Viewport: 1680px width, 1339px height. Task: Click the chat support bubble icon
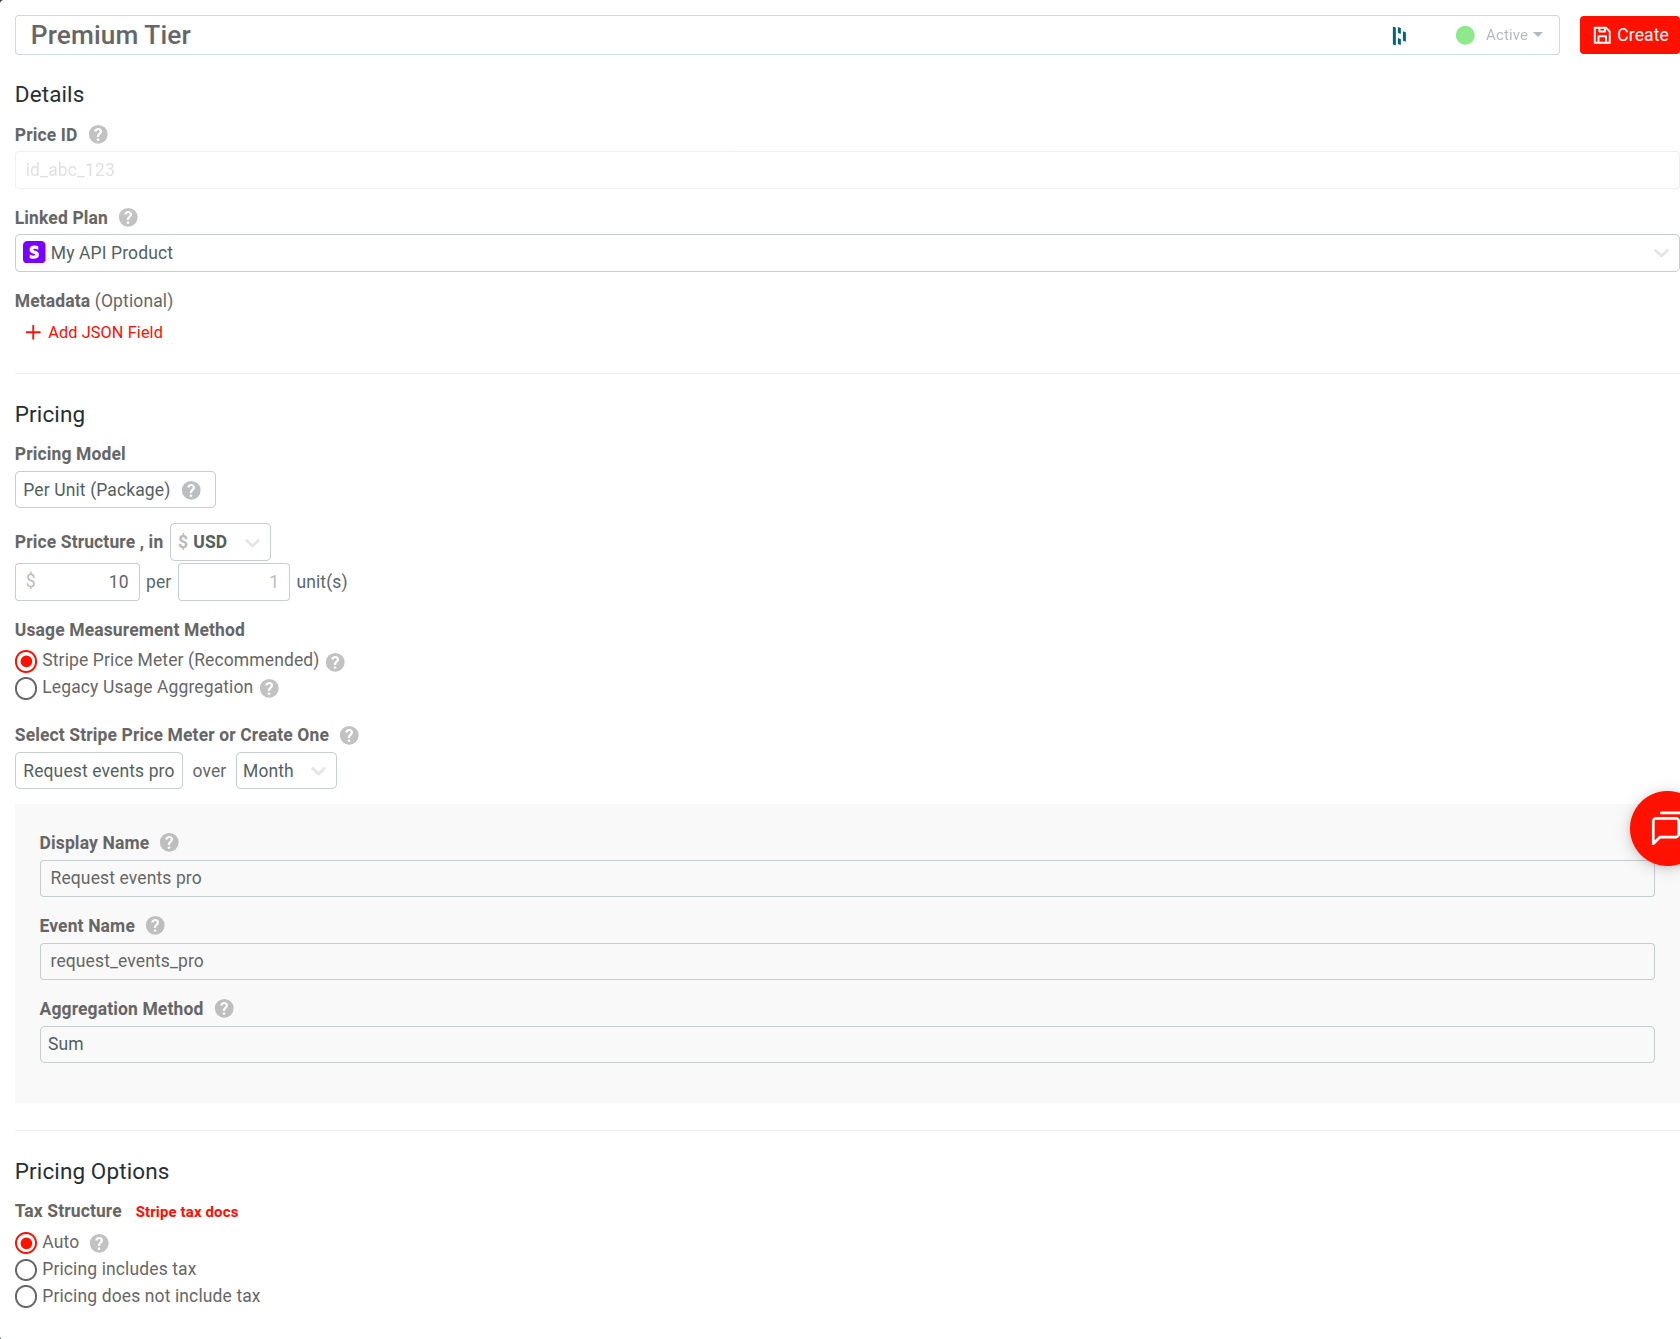(x=1662, y=828)
